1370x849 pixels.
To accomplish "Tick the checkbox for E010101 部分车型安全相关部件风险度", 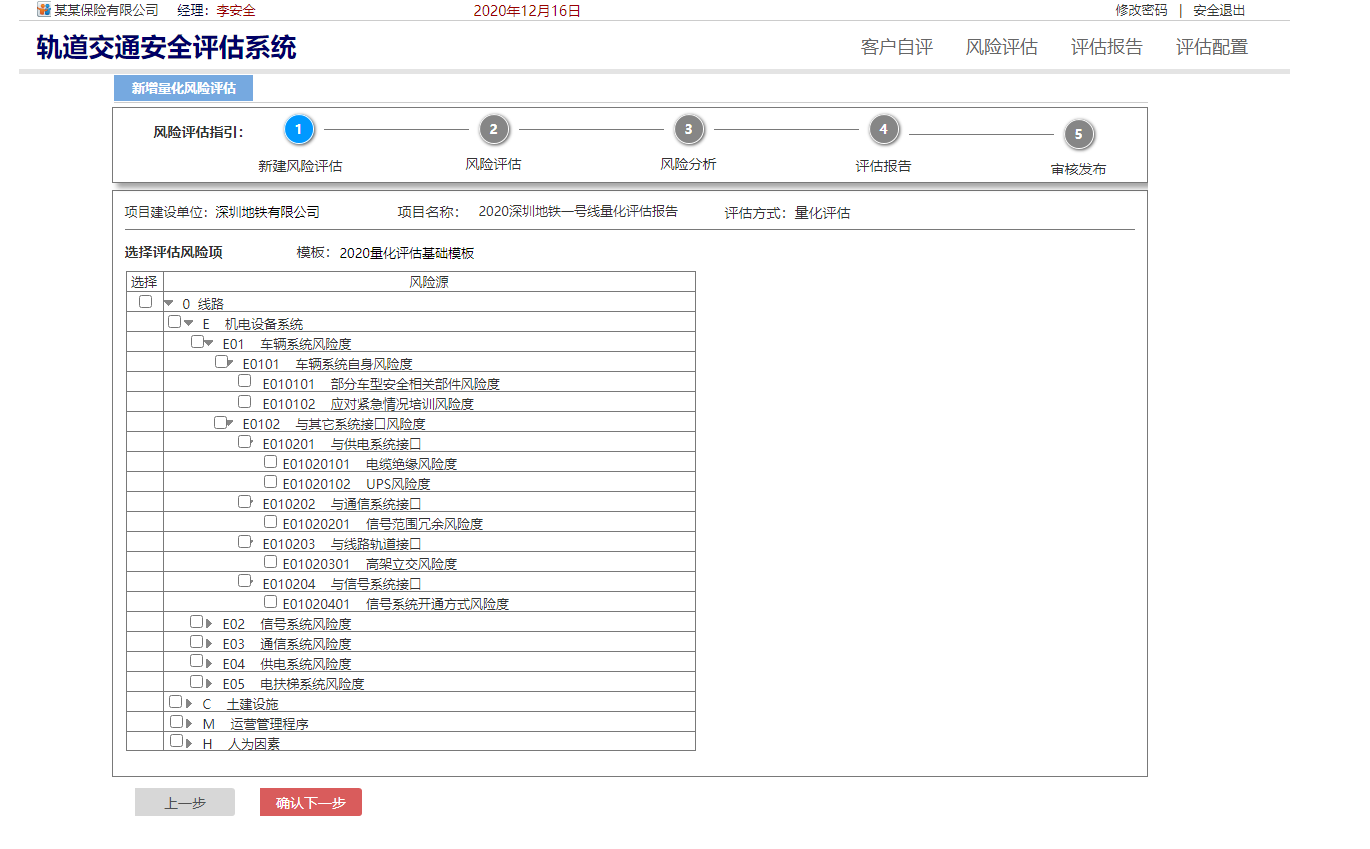I will pyautogui.click(x=245, y=382).
